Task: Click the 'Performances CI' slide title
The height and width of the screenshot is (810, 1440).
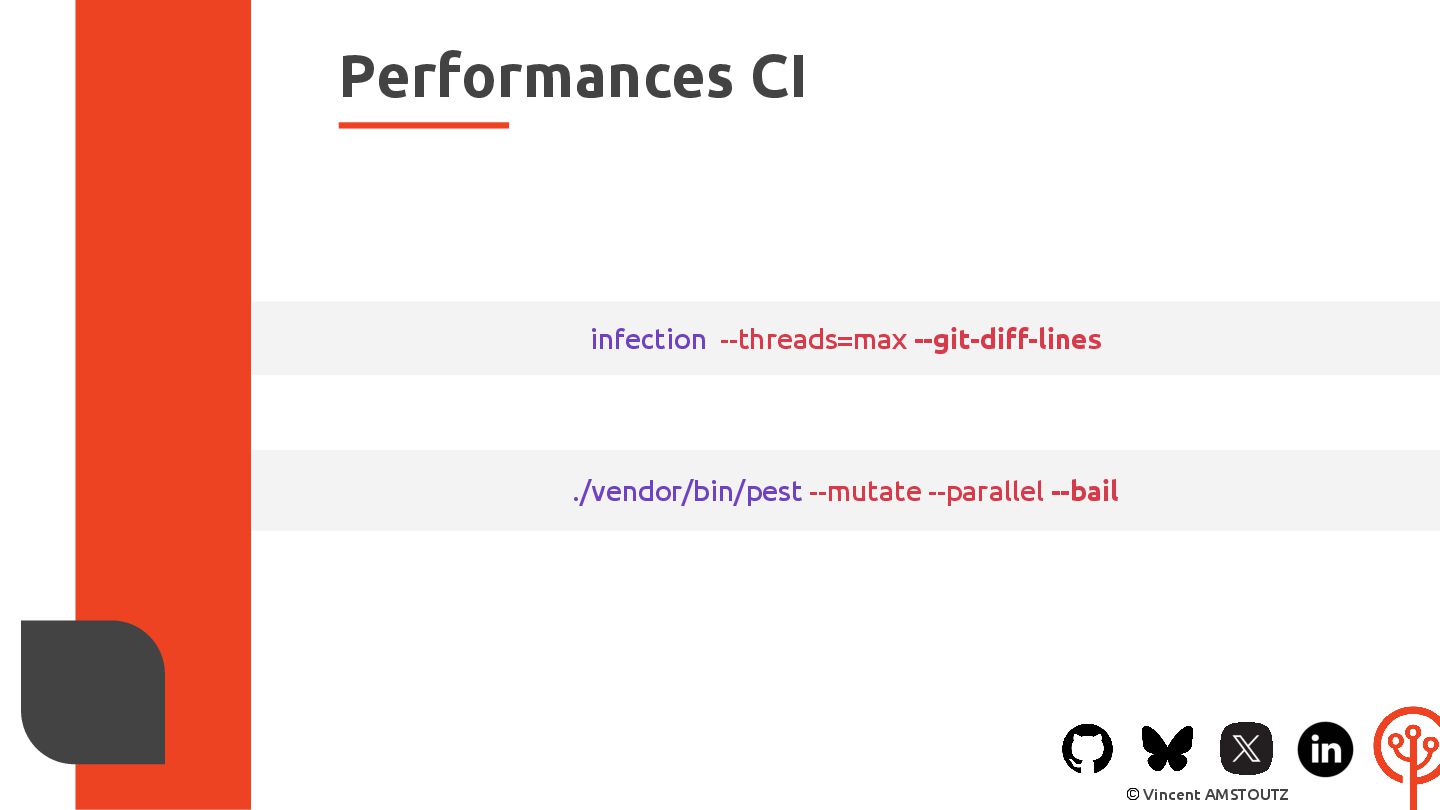Action: [x=572, y=76]
